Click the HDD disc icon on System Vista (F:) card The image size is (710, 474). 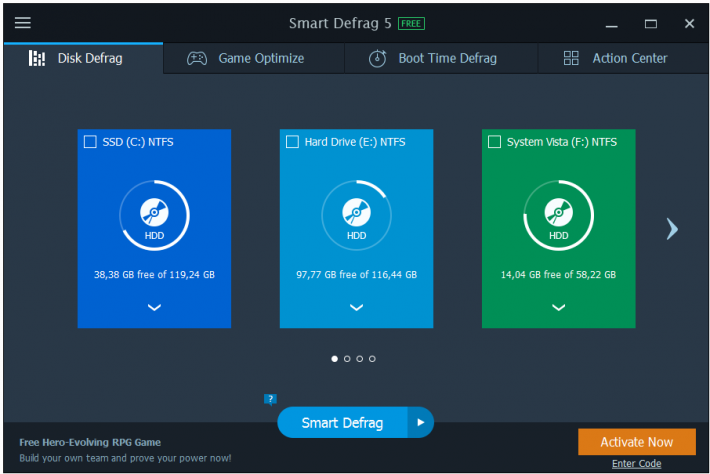(x=558, y=212)
